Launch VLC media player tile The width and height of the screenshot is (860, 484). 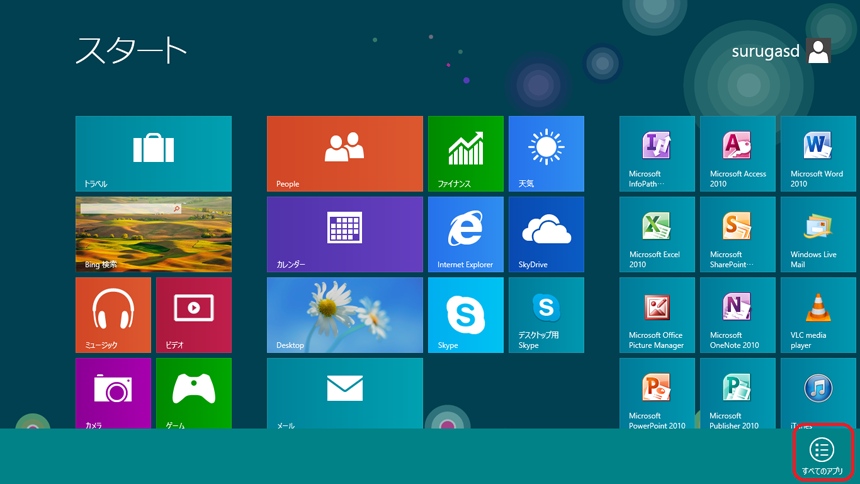point(818,315)
